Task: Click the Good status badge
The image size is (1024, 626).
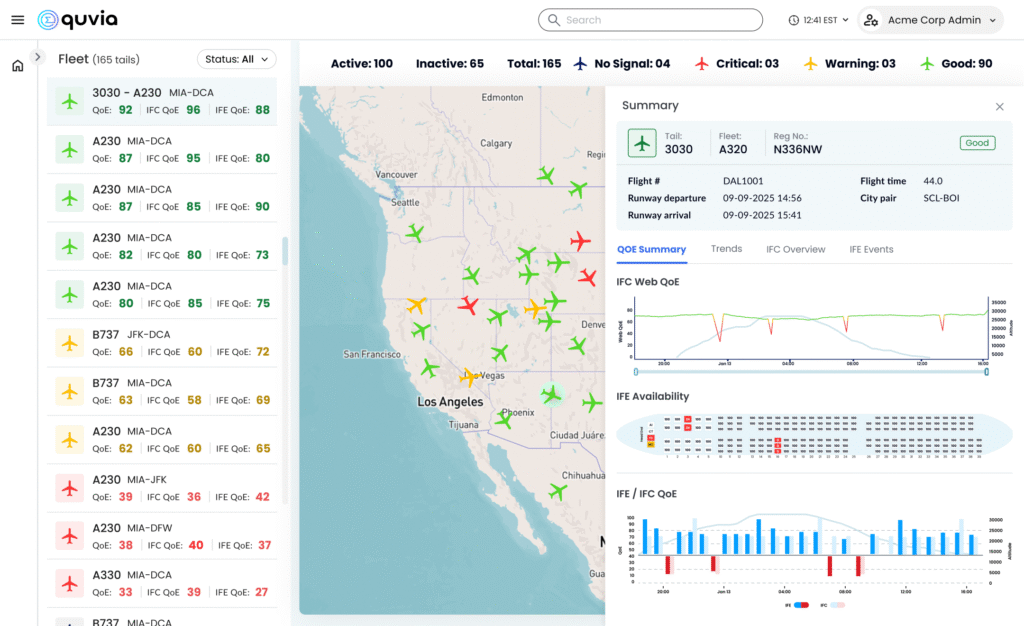Action: tap(977, 143)
